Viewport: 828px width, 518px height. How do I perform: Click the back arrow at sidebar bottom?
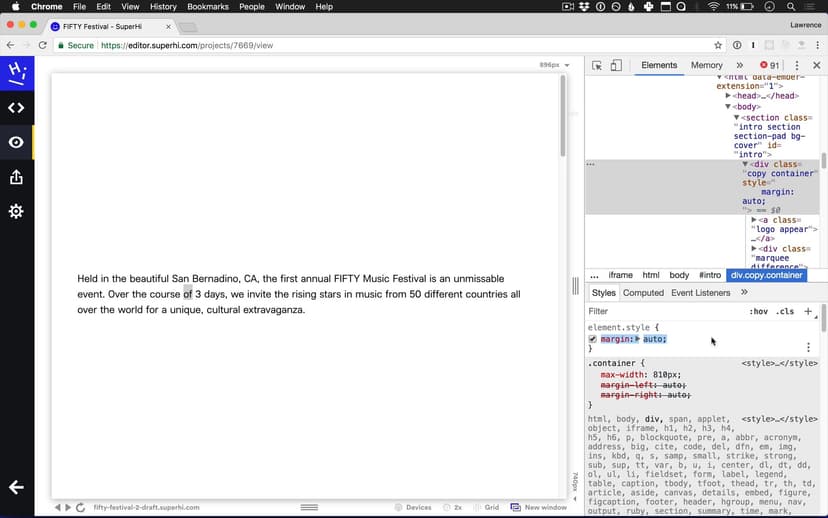coord(16,487)
